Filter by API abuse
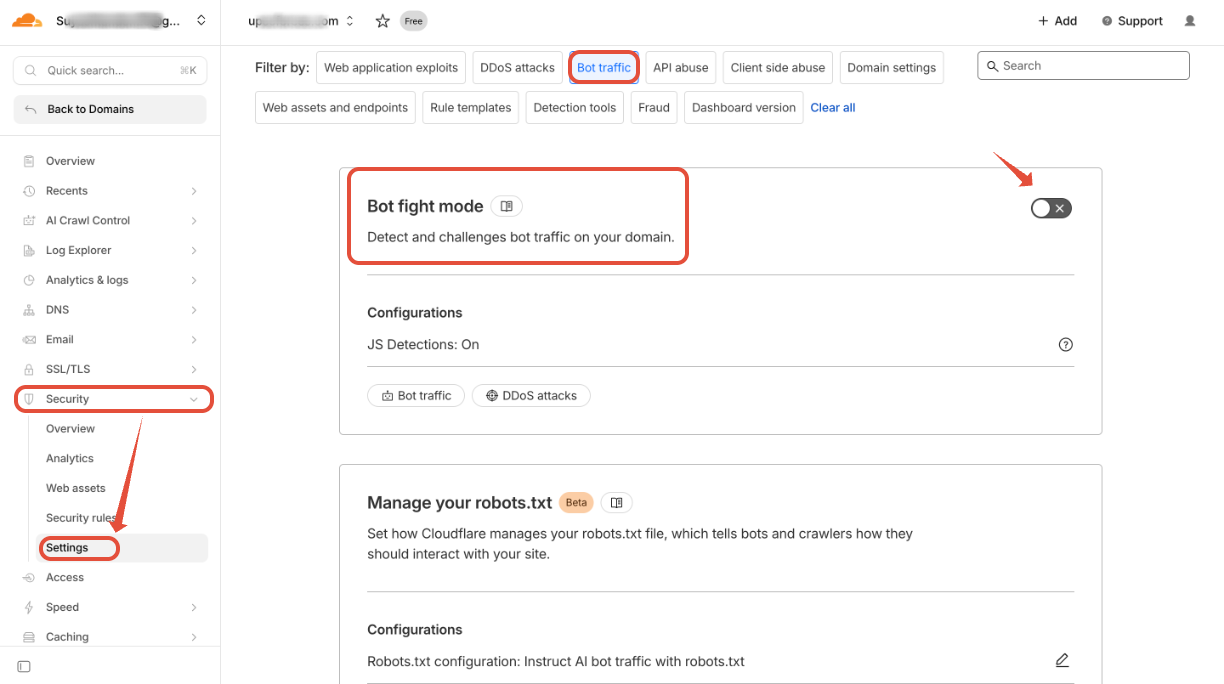Image resolution: width=1224 pixels, height=684 pixels. (x=681, y=68)
